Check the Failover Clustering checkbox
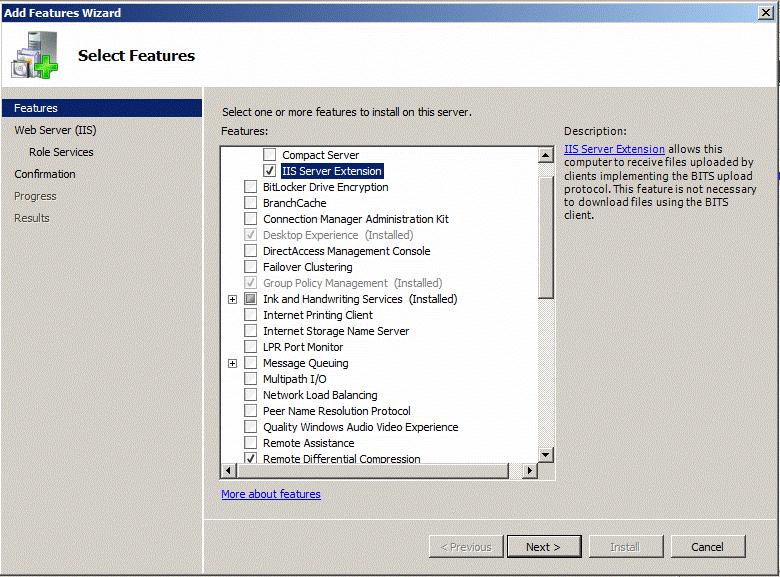The width and height of the screenshot is (780, 577). [x=250, y=267]
